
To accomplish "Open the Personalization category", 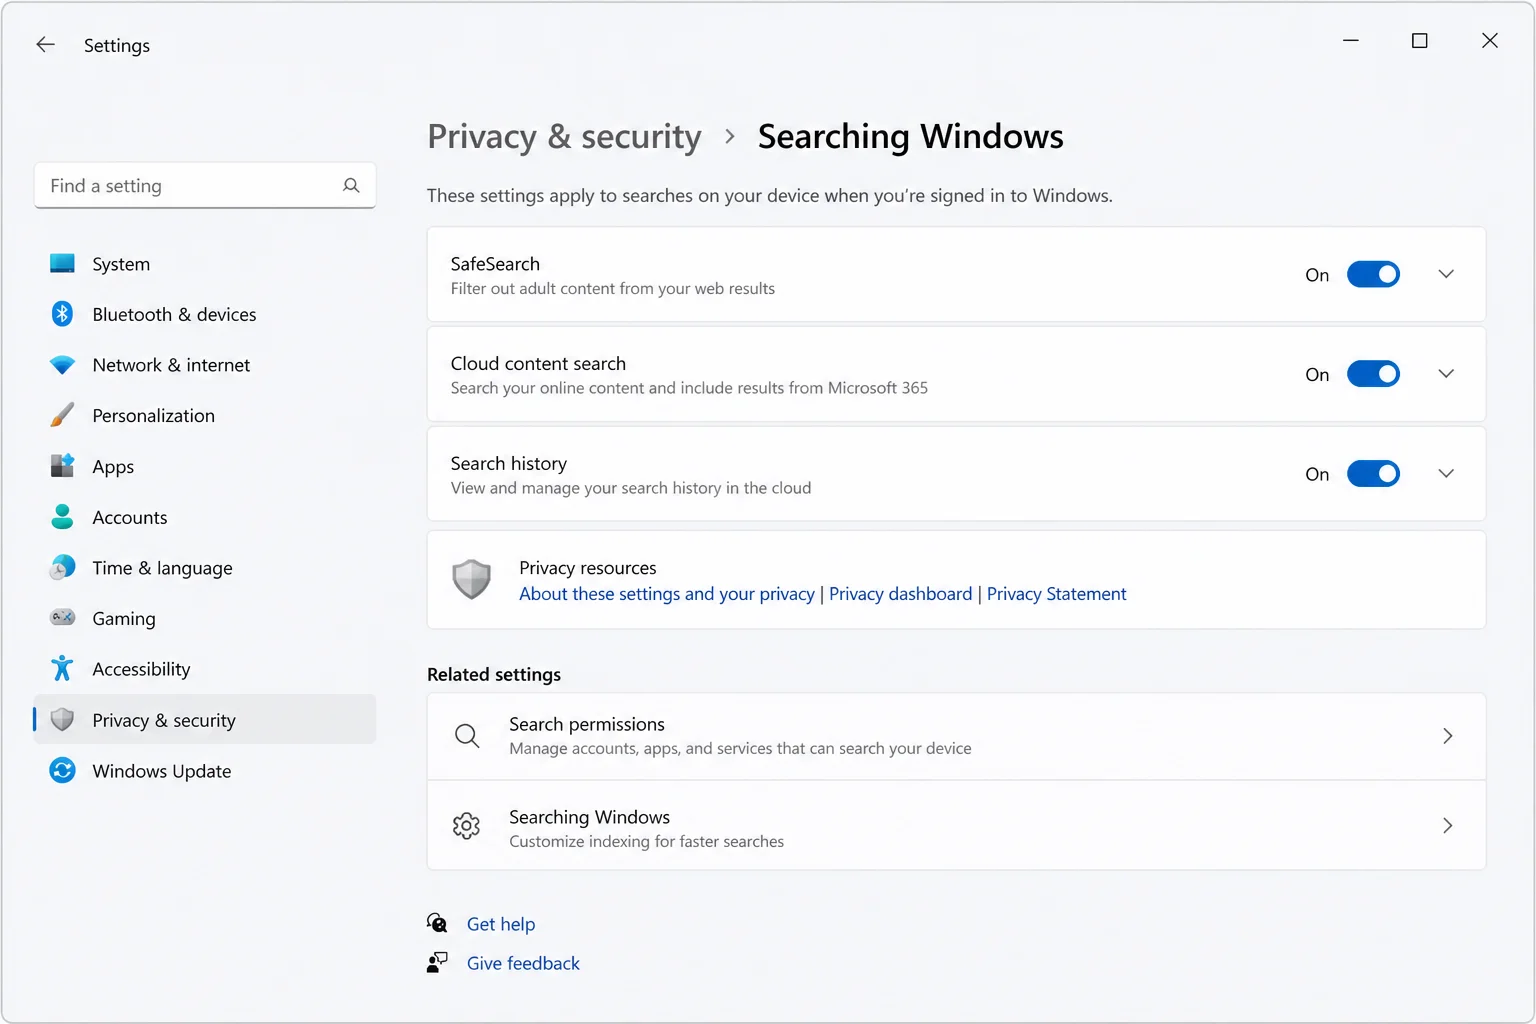I will pyautogui.click(x=205, y=415).
